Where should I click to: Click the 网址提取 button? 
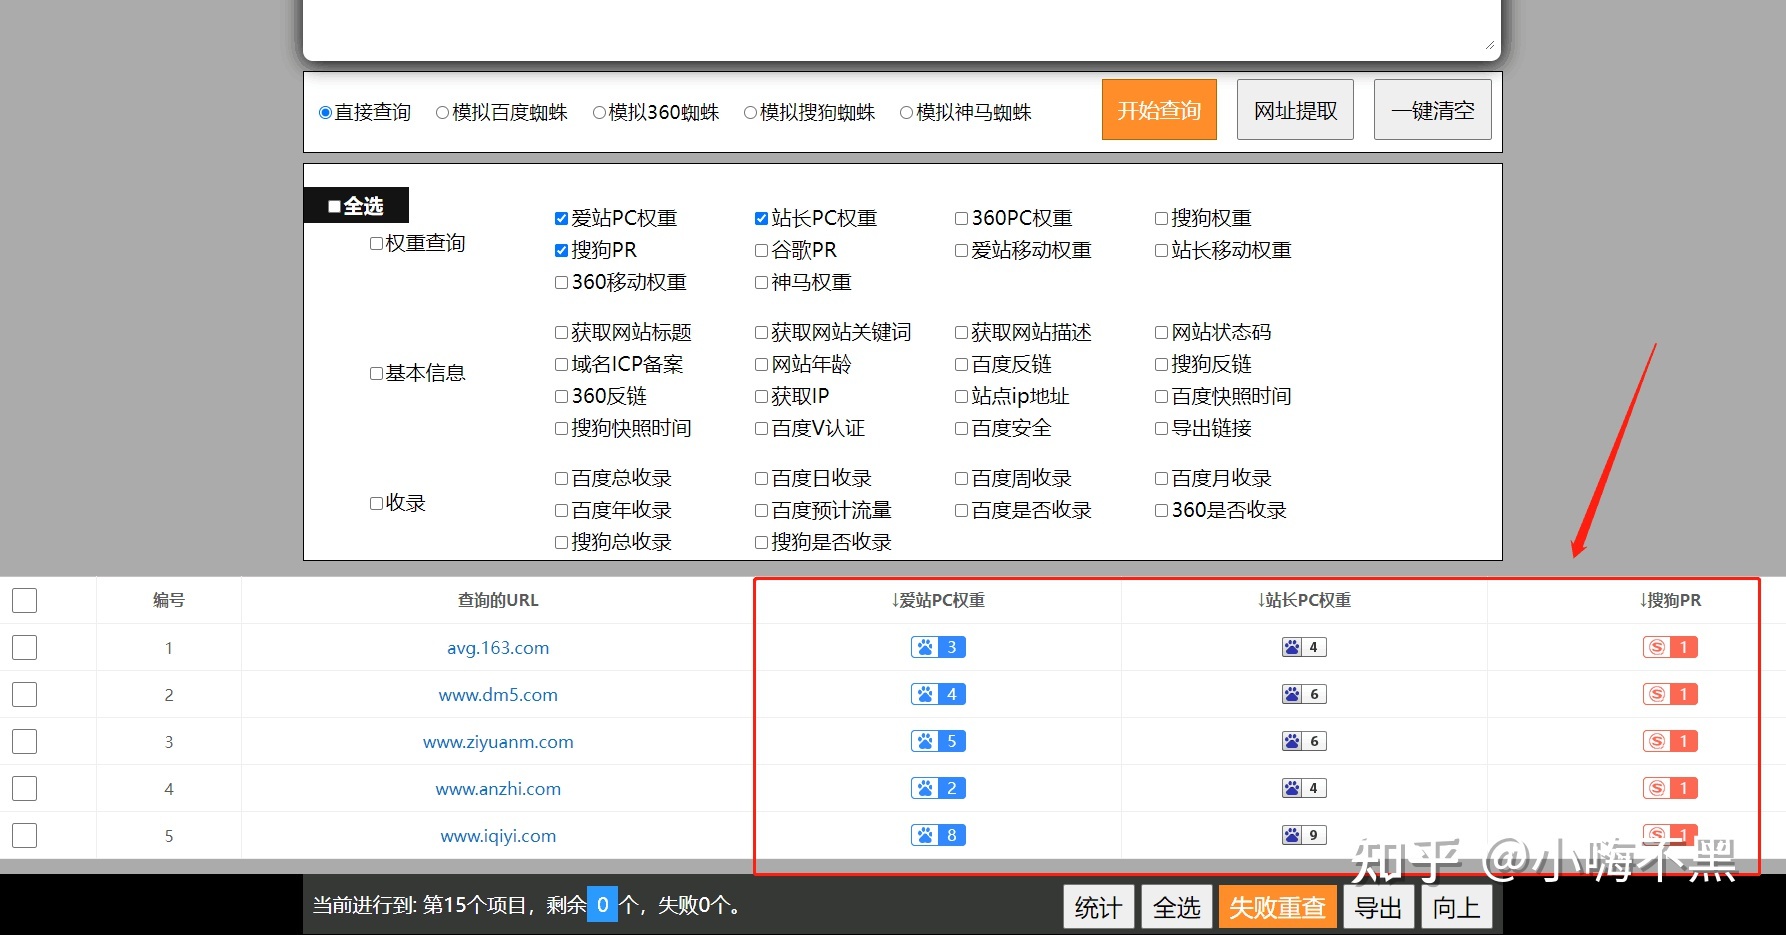tap(1295, 110)
